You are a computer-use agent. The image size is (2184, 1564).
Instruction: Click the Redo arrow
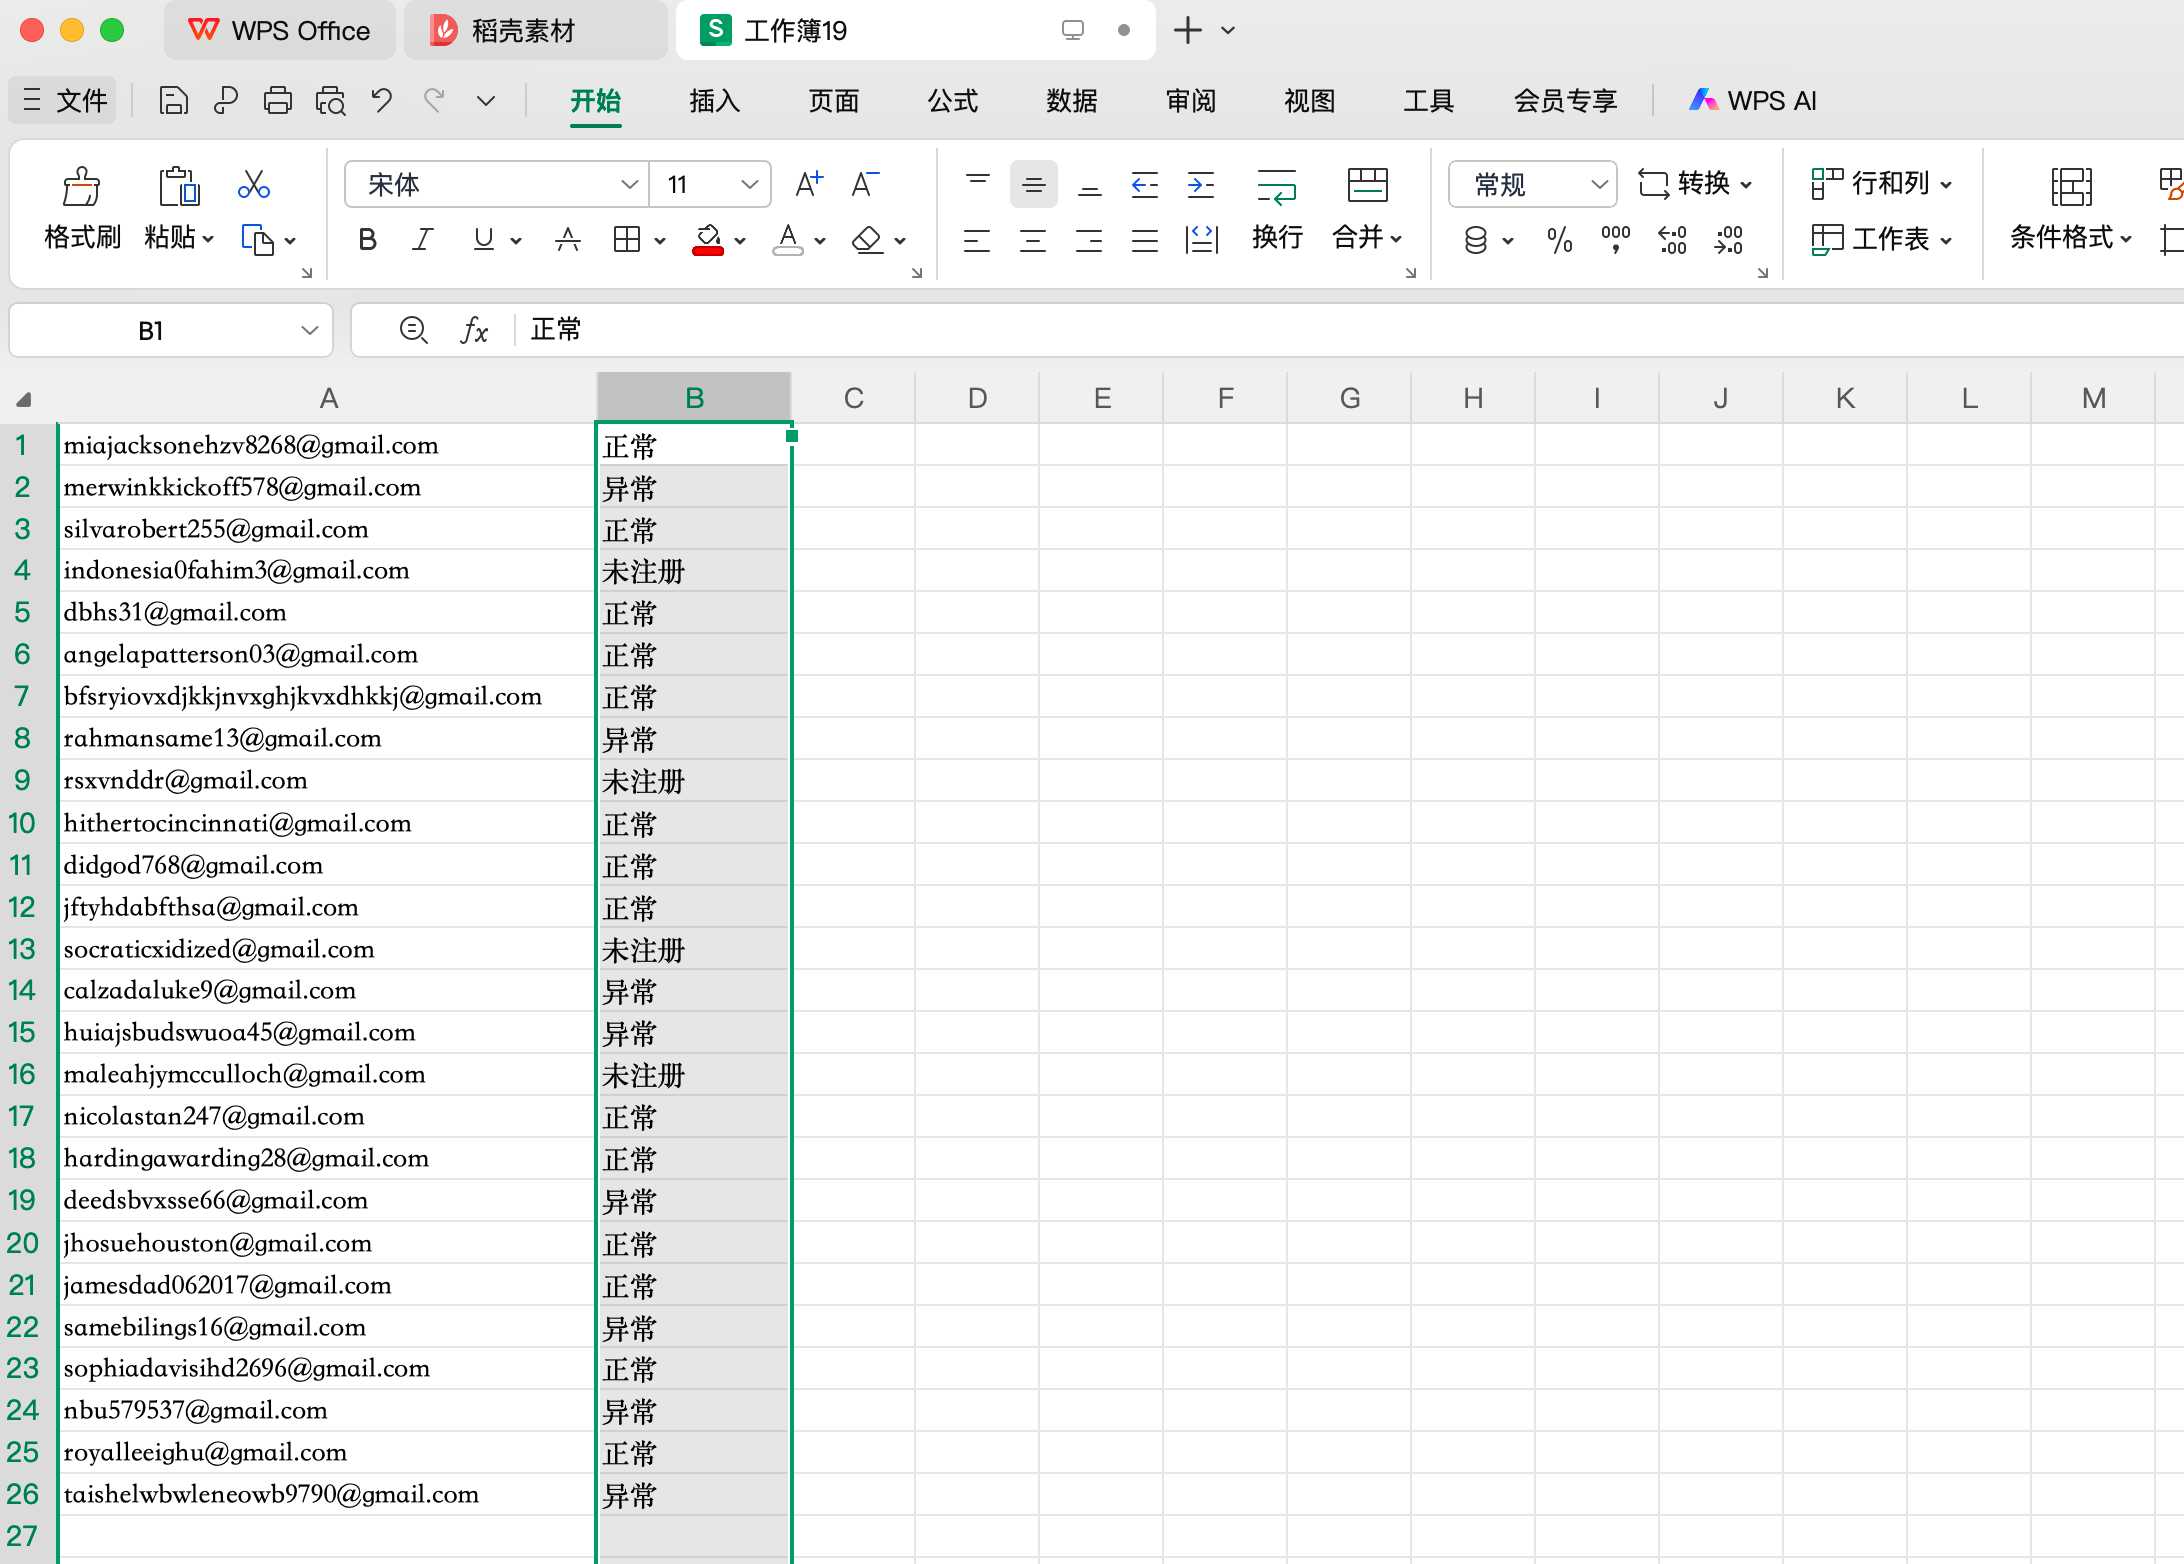[x=434, y=100]
